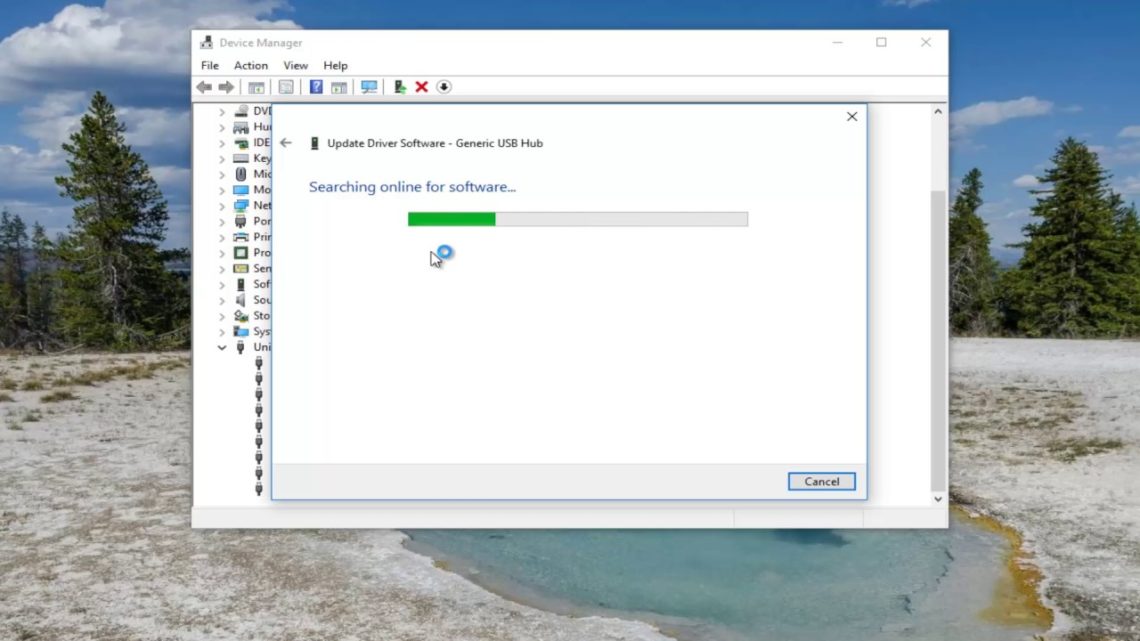Expand the Network adapters branch
This screenshot has height=641, width=1140.
coord(221,205)
